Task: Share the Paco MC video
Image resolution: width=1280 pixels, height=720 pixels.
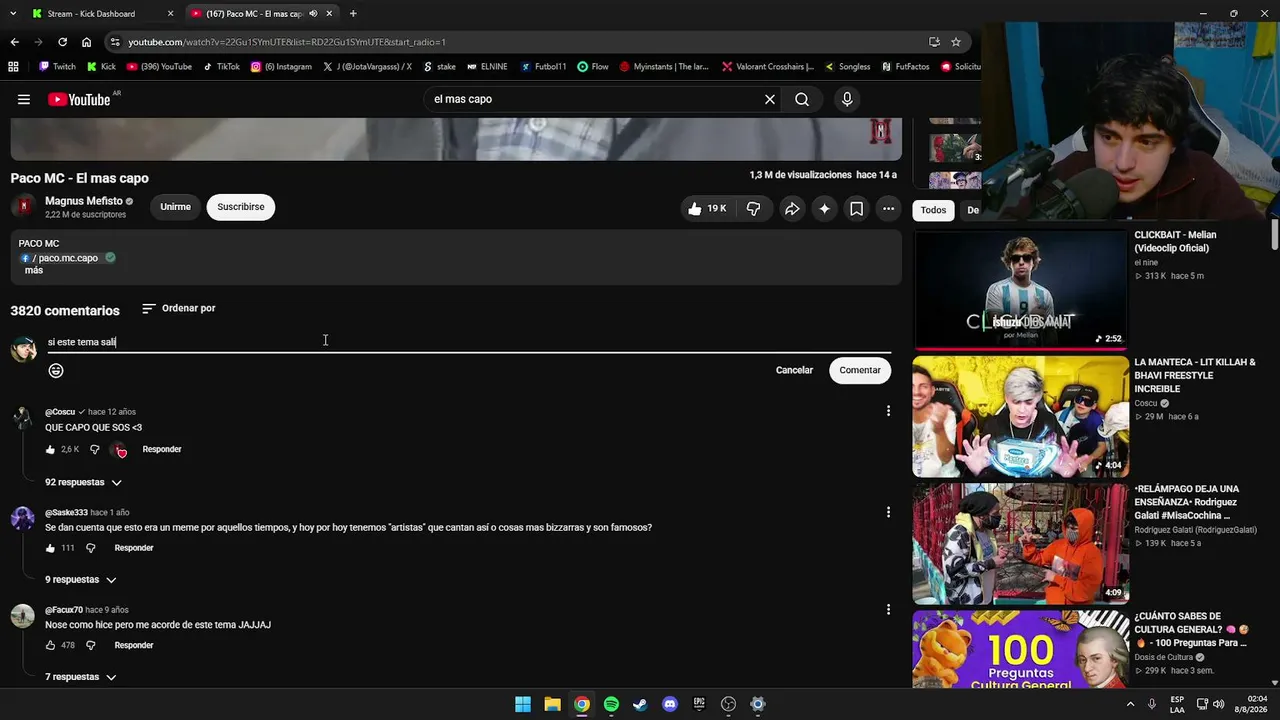Action: (x=792, y=208)
